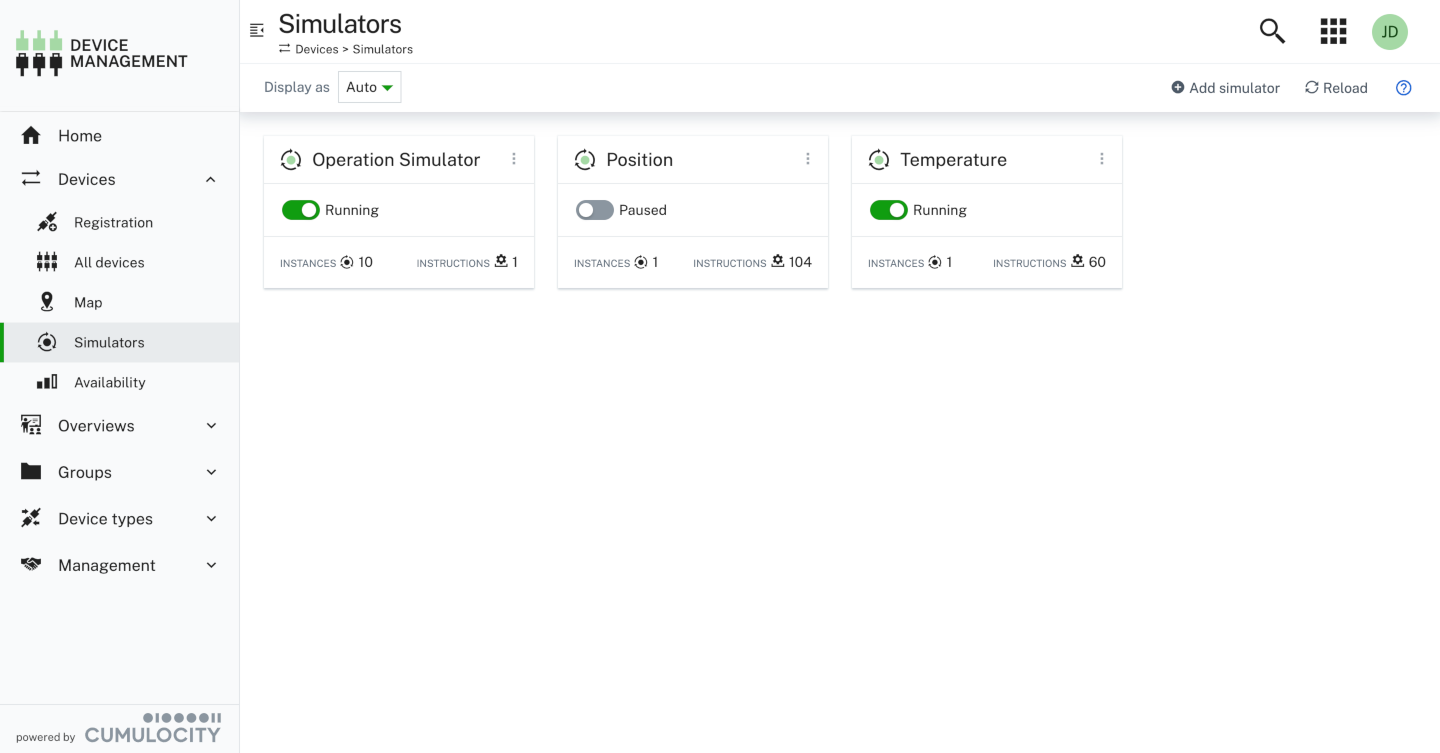Open the application switcher grid

point(1333,31)
